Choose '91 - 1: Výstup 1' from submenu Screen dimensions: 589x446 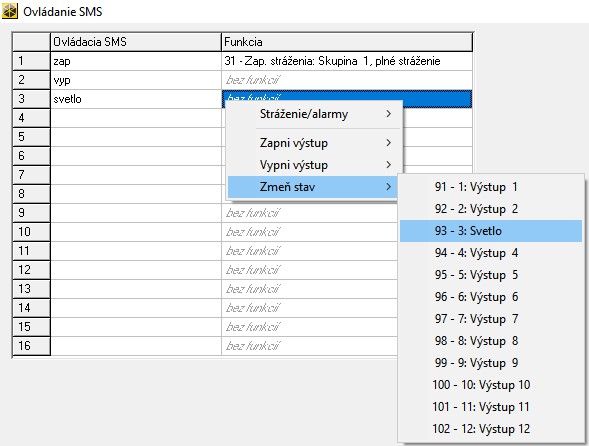point(491,187)
